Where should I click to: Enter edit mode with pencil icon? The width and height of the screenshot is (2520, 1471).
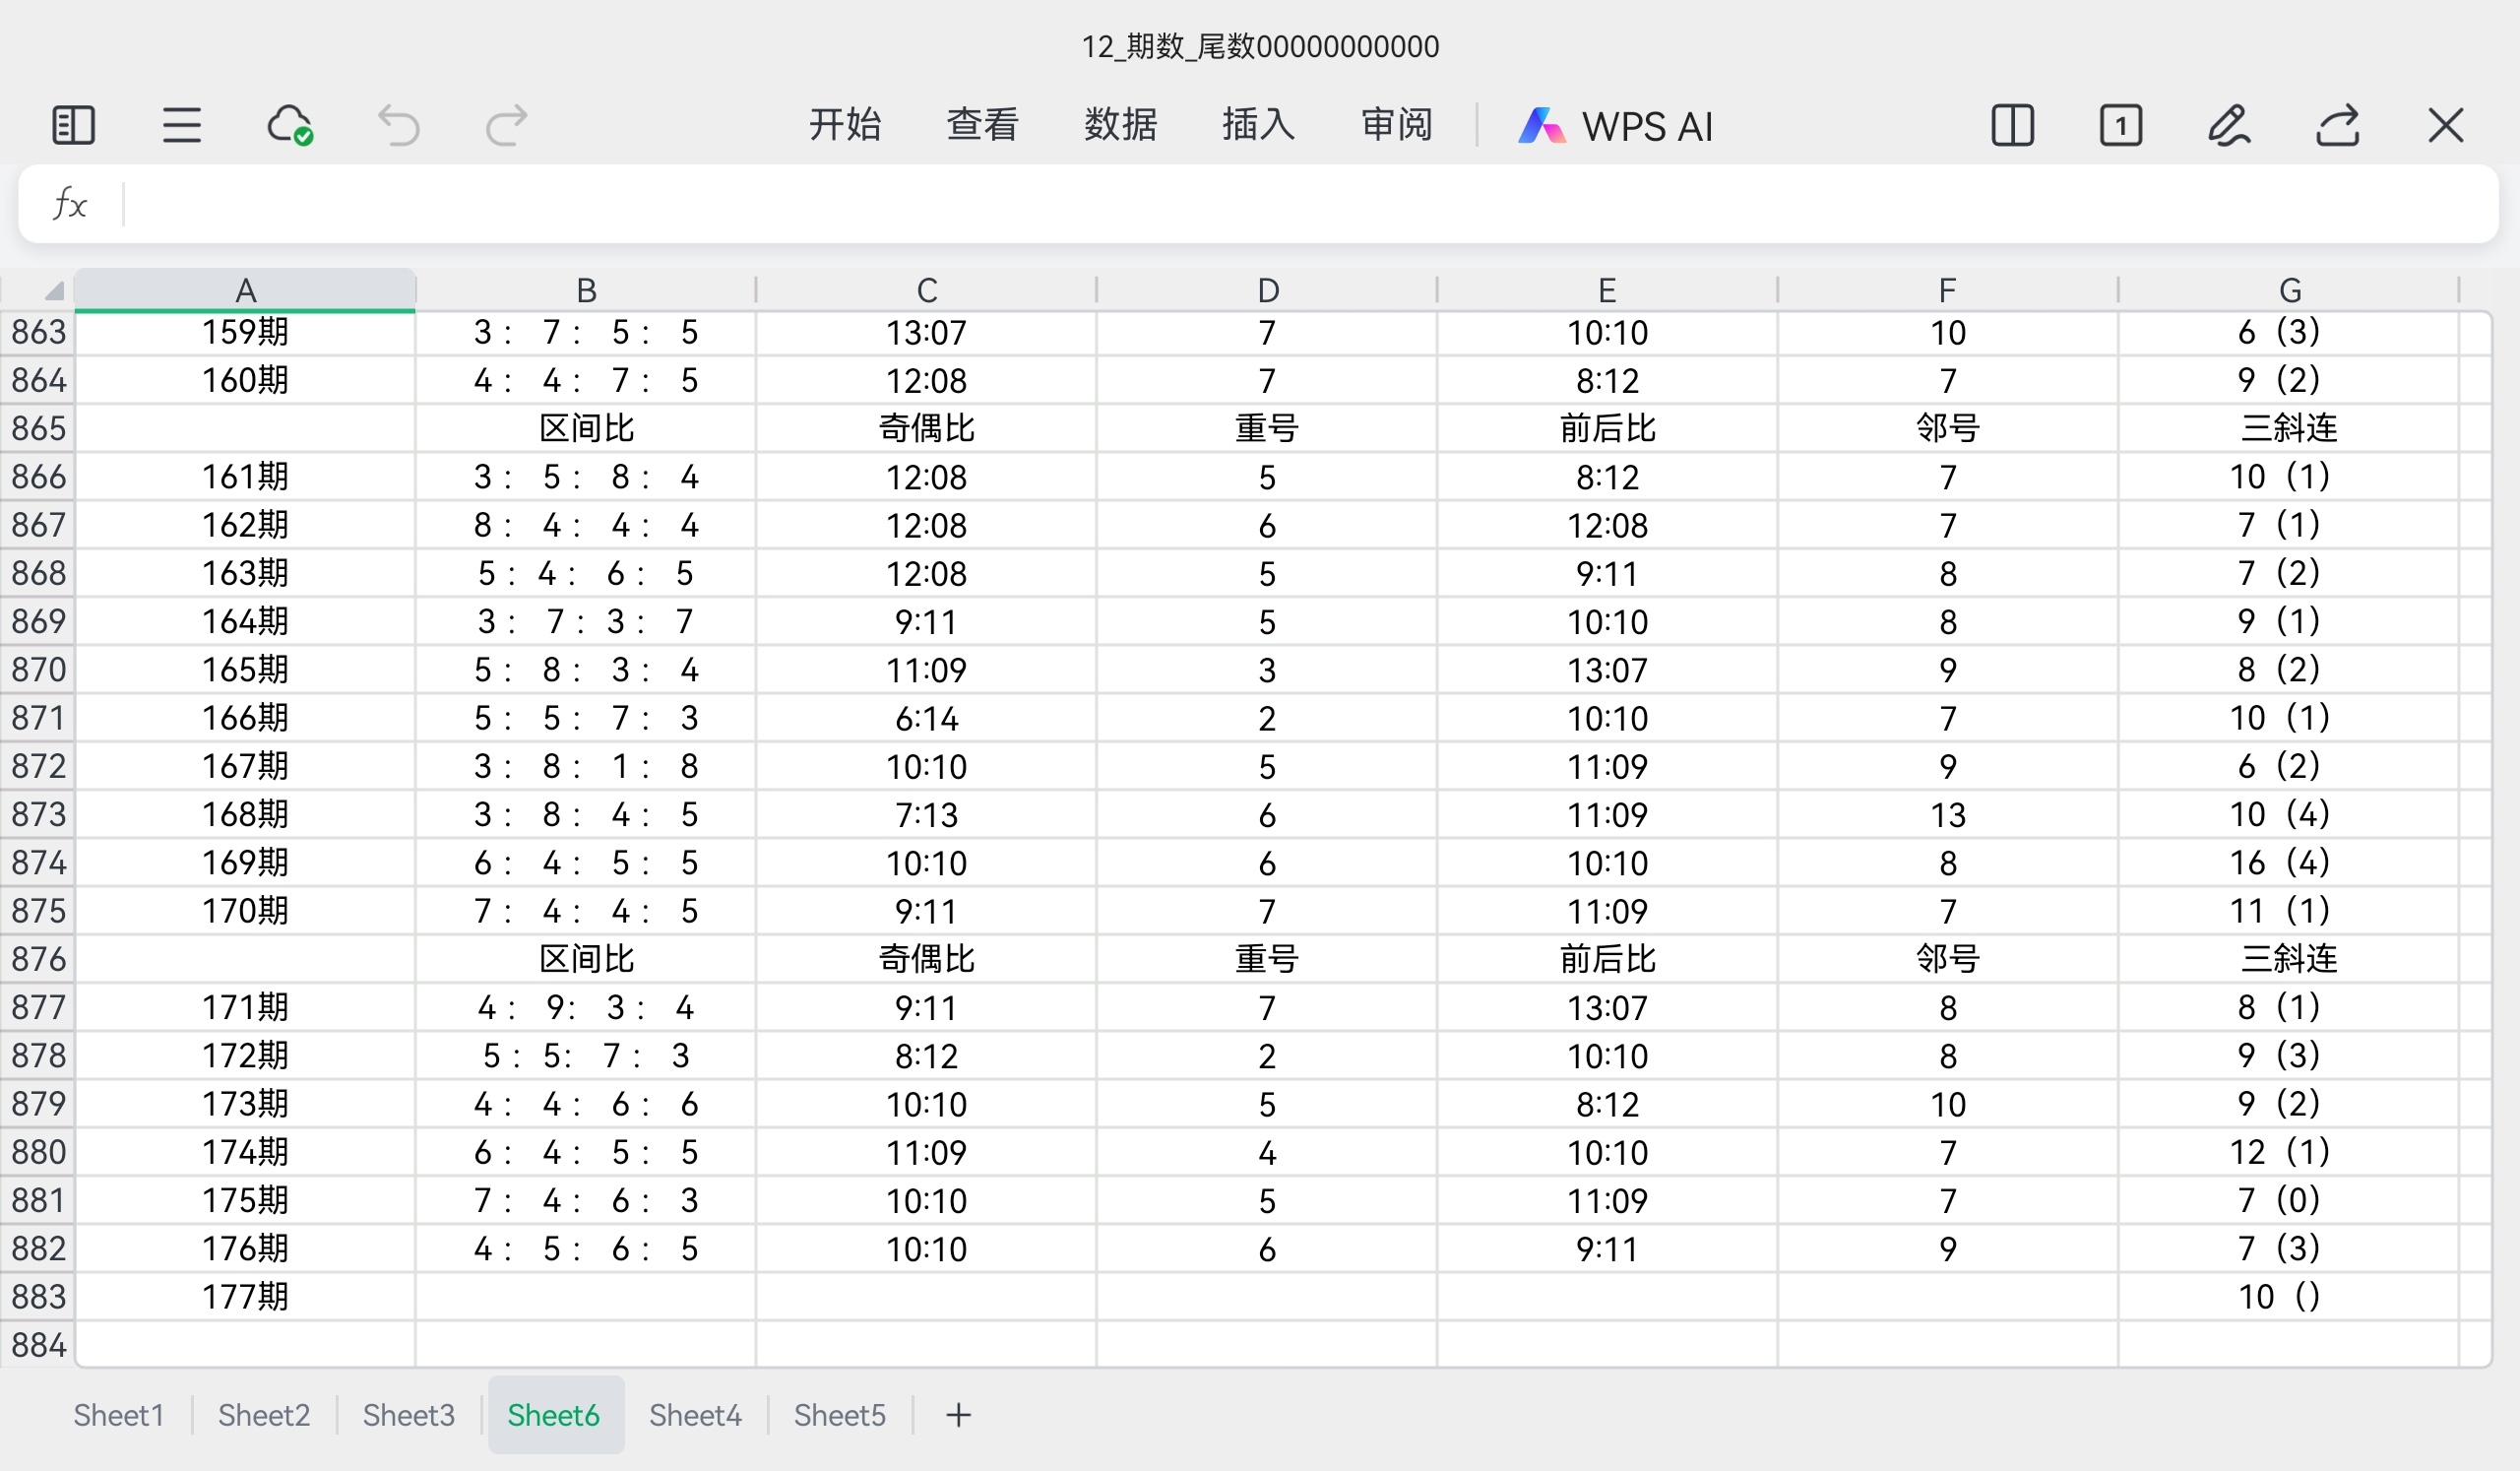2229,126
